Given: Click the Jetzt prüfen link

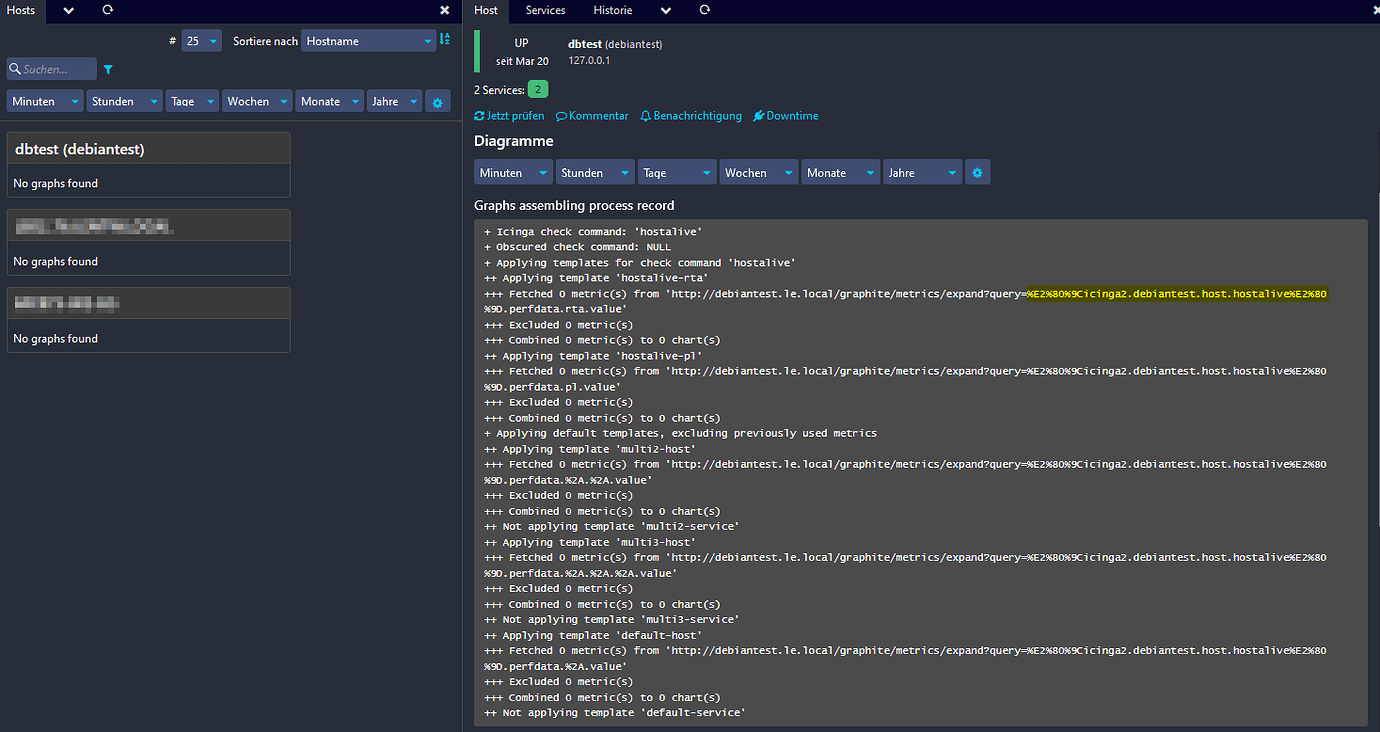Looking at the screenshot, I should 509,116.
